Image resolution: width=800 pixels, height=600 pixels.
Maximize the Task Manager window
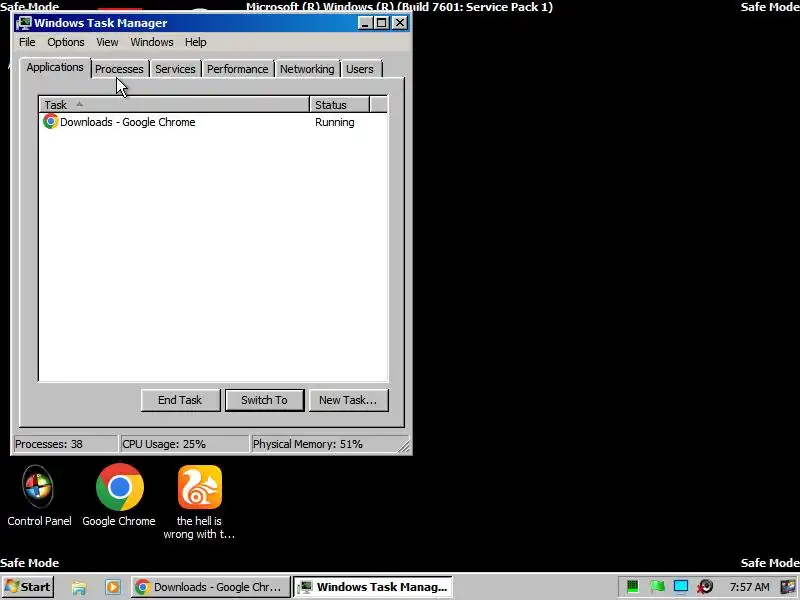tap(381, 23)
